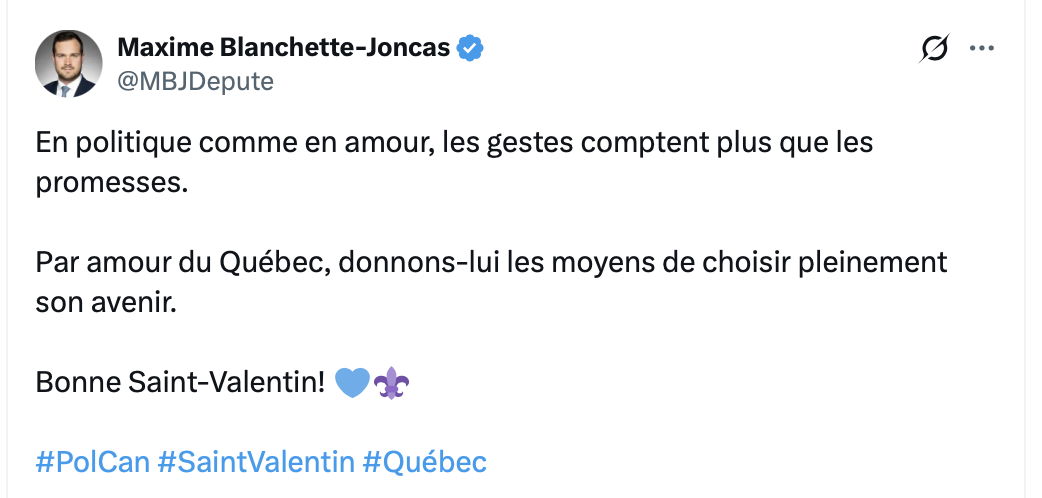This screenshot has width=1042, height=498.
Task: Open Maxime Blanchette-Joncas profile photo
Action: click(69, 63)
